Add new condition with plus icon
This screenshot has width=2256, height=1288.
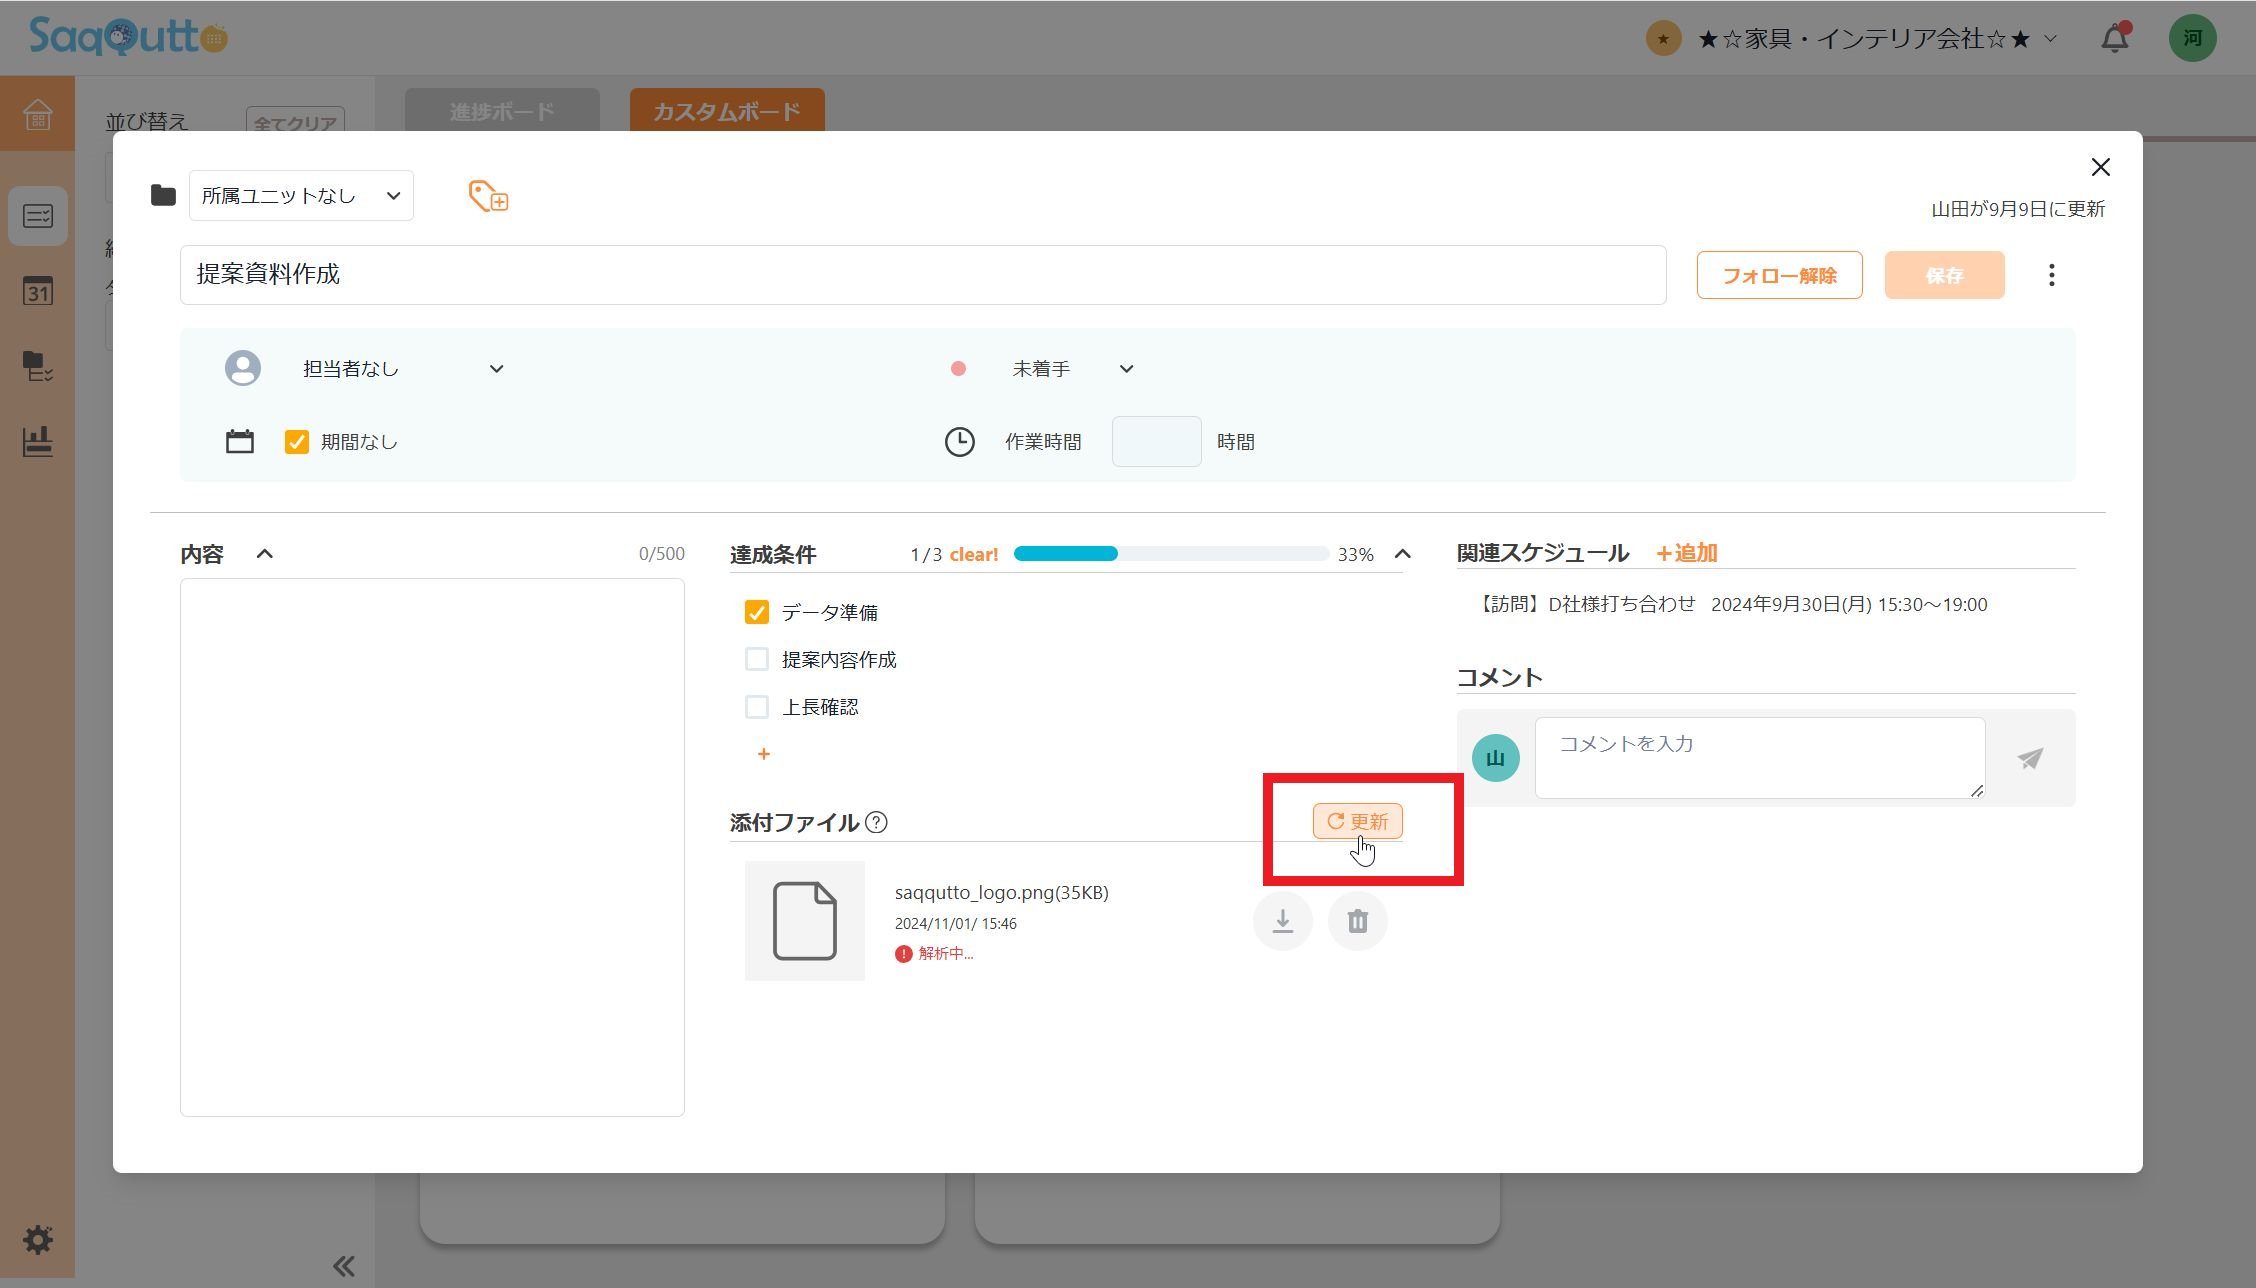click(x=763, y=754)
